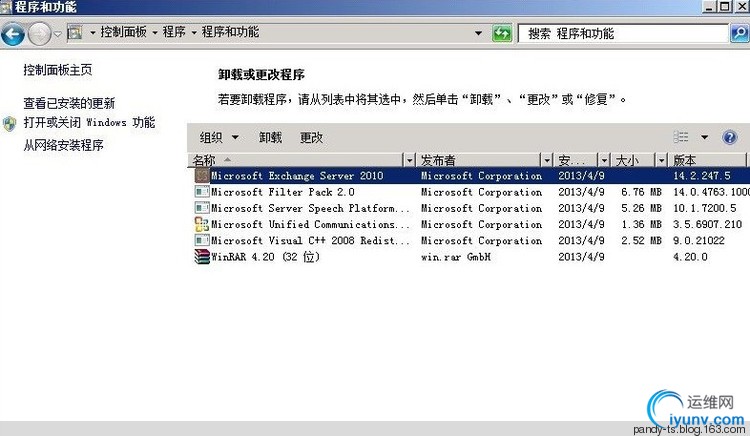Image resolution: width=750 pixels, height=436 pixels.
Task: Click version 9.0.21022 cell
Action: click(699, 240)
